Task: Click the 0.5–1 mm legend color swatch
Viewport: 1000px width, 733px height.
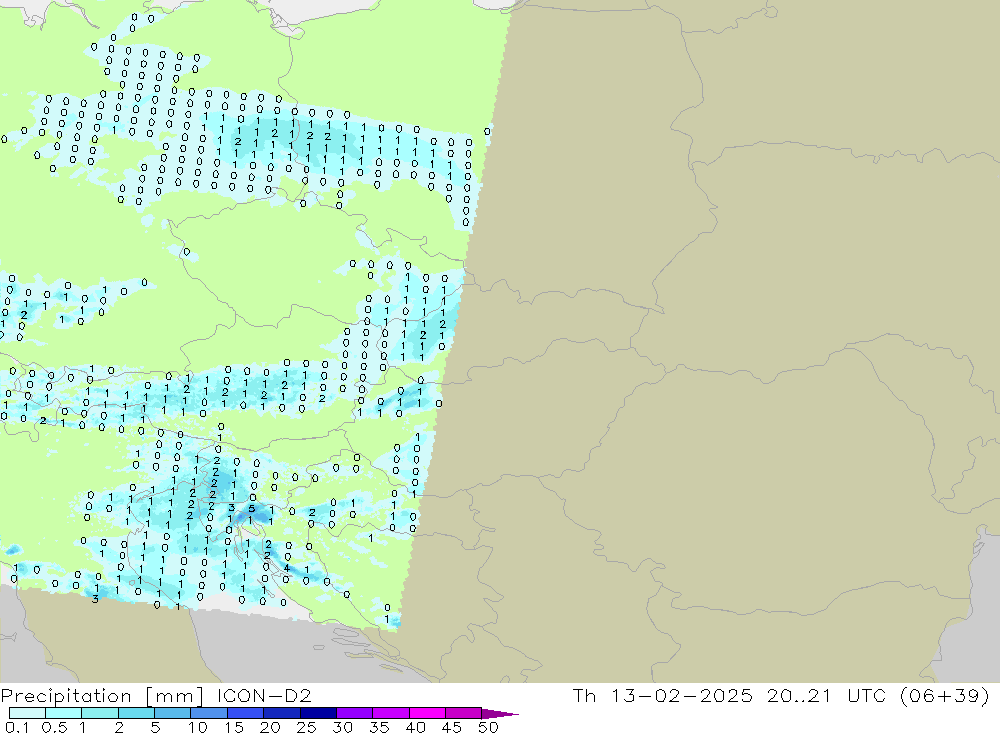Action: 63,713
